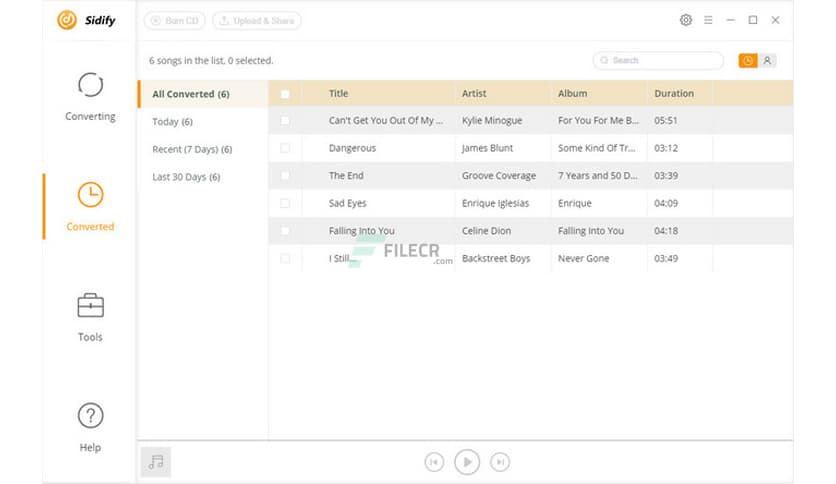
Task: Click duration 05:51
Action: (x=666, y=120)
